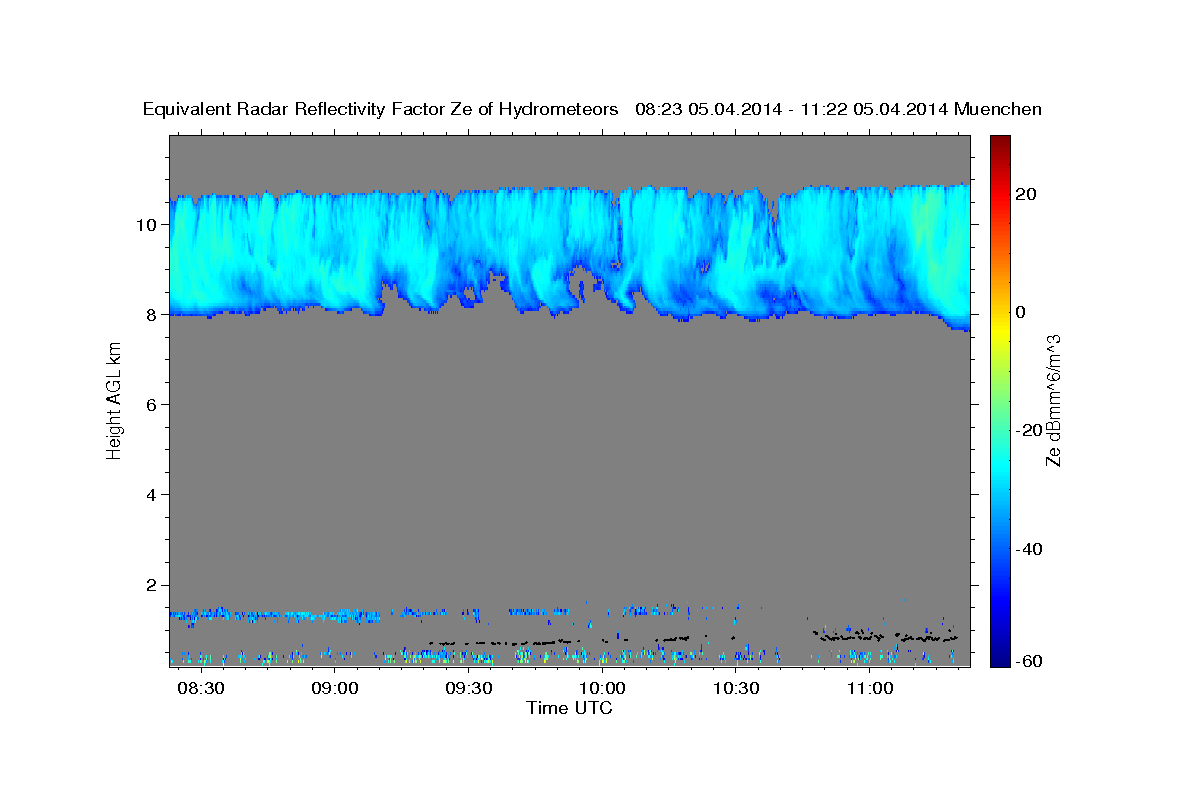This screenshot has width=1200, height=800.
Task: Click the dark red top of the colorbar
Action: [x=1000, y=141]
